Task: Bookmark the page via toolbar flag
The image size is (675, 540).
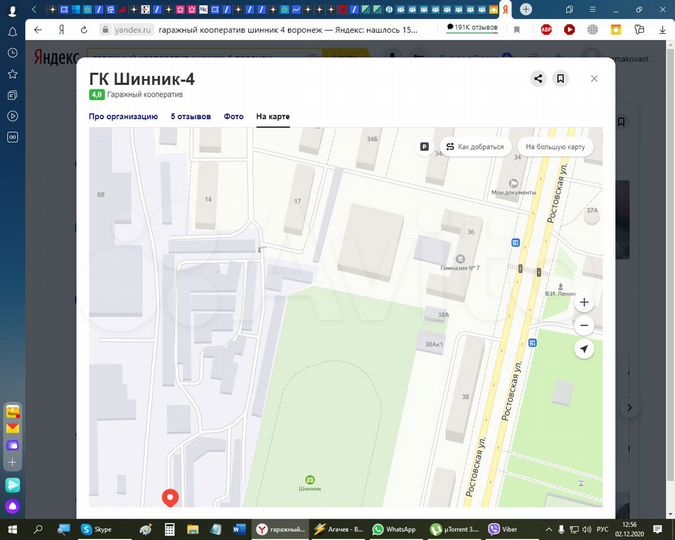Action: 517,30
